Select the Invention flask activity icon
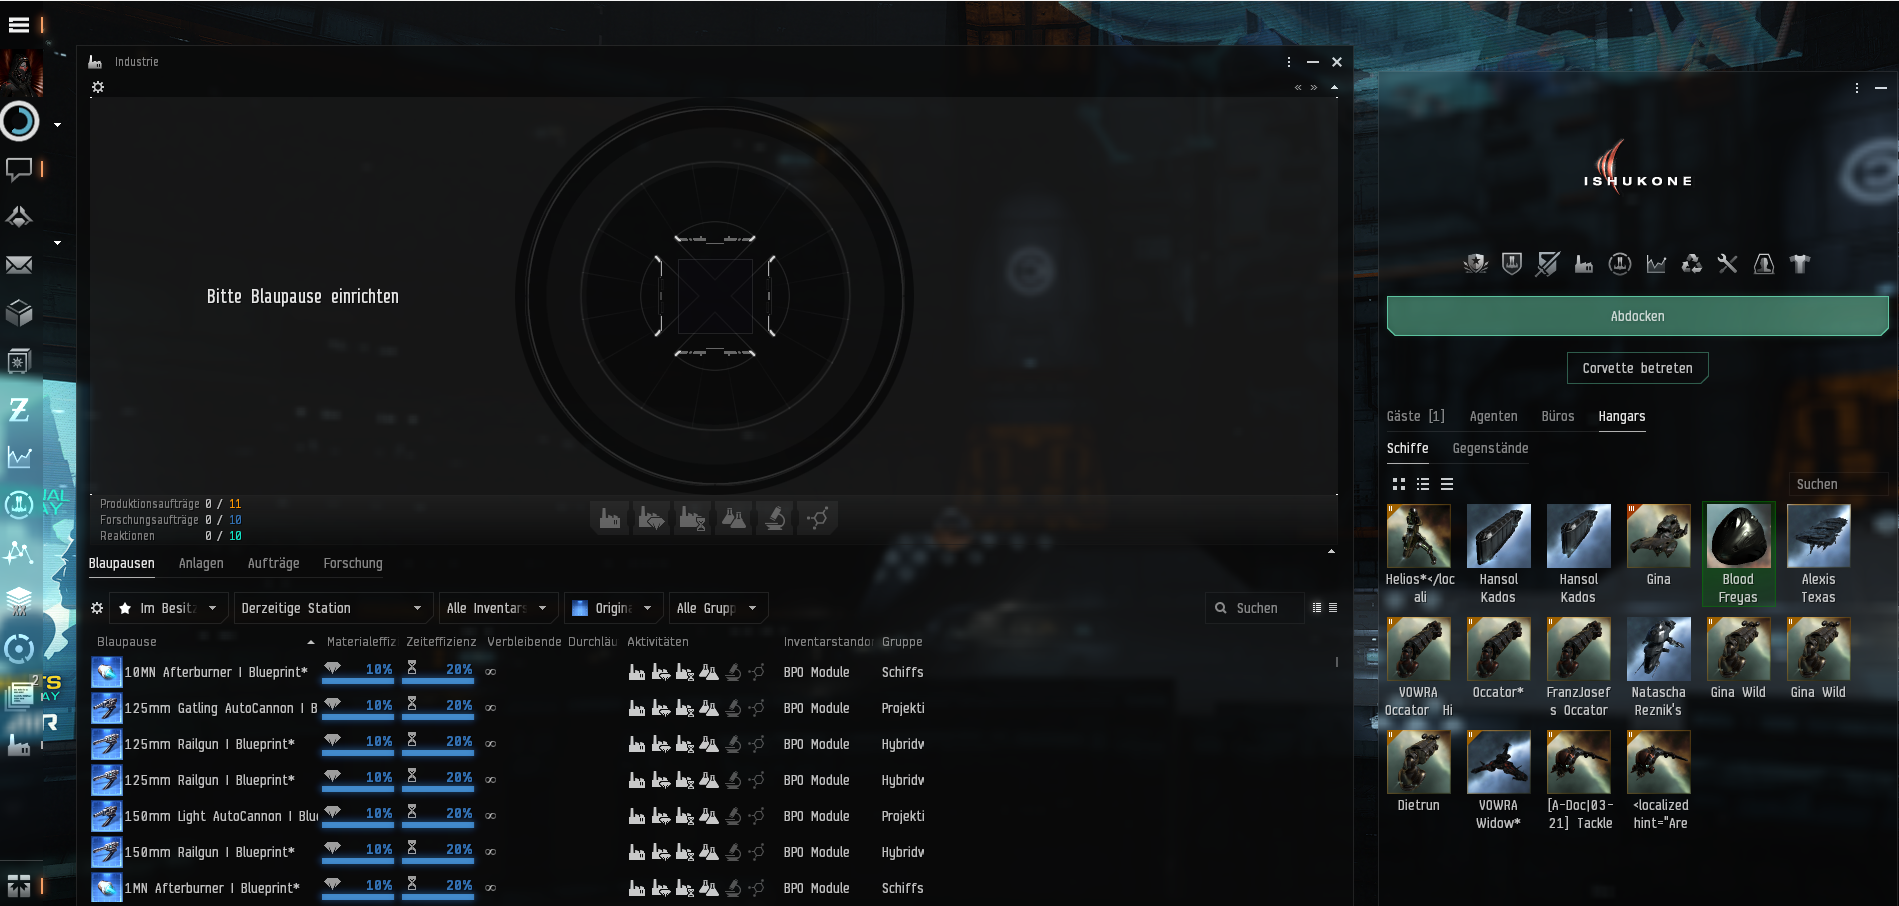 [x=734, y=518]
